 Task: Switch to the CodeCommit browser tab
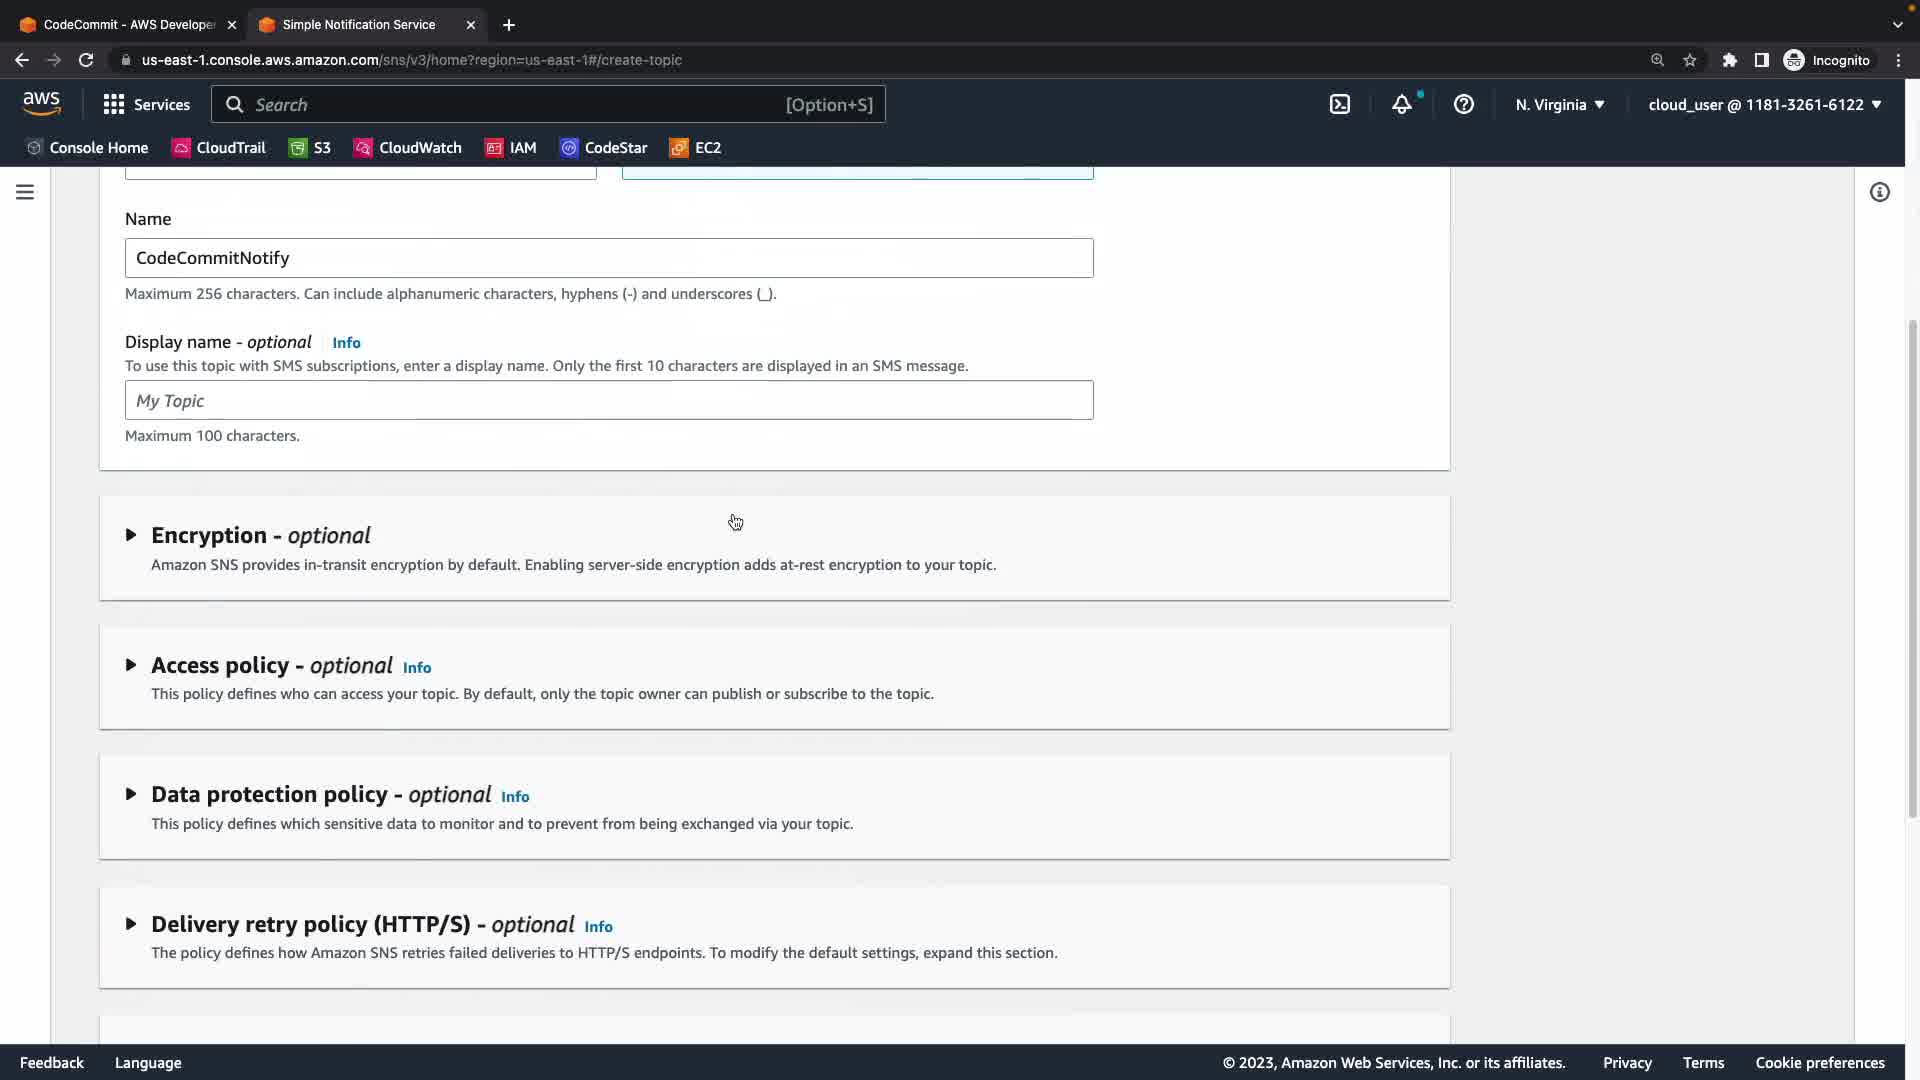pyautogui.click(x=128, y=24)
